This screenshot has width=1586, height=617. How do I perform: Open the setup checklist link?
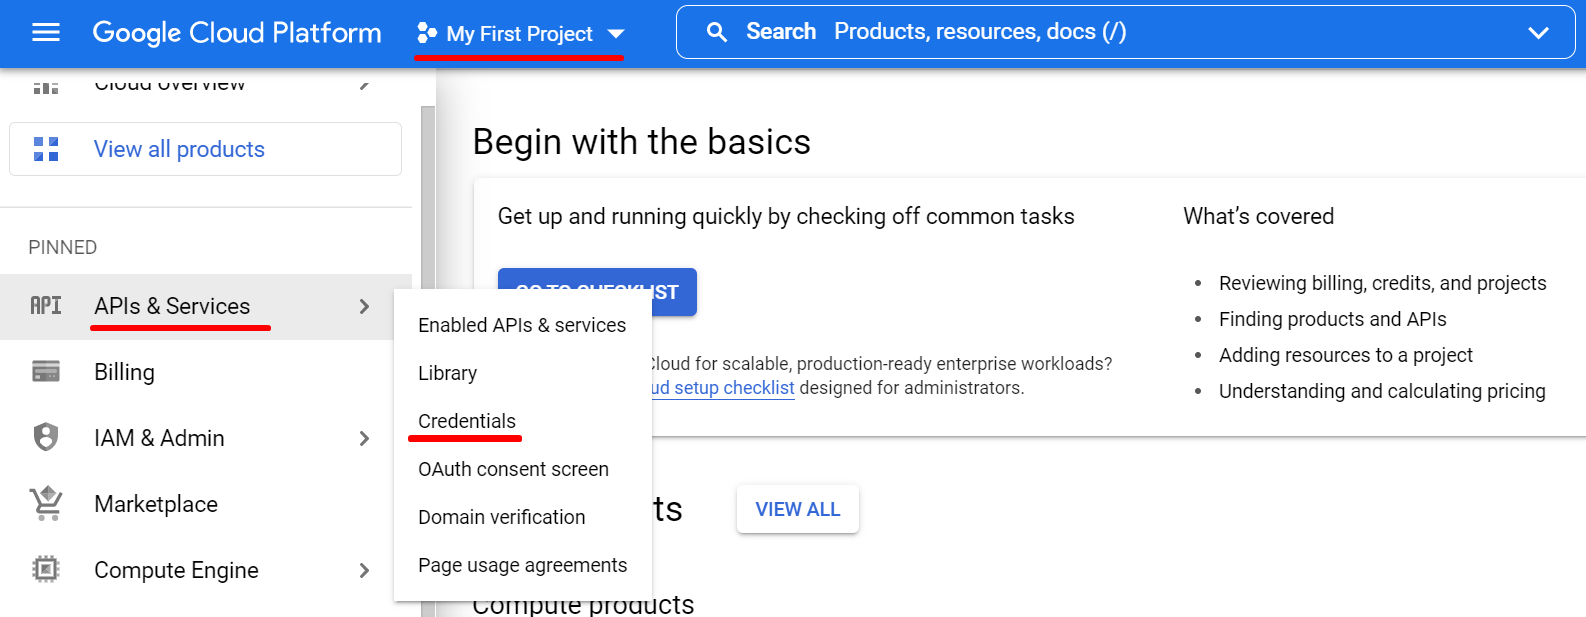(722, 388)
